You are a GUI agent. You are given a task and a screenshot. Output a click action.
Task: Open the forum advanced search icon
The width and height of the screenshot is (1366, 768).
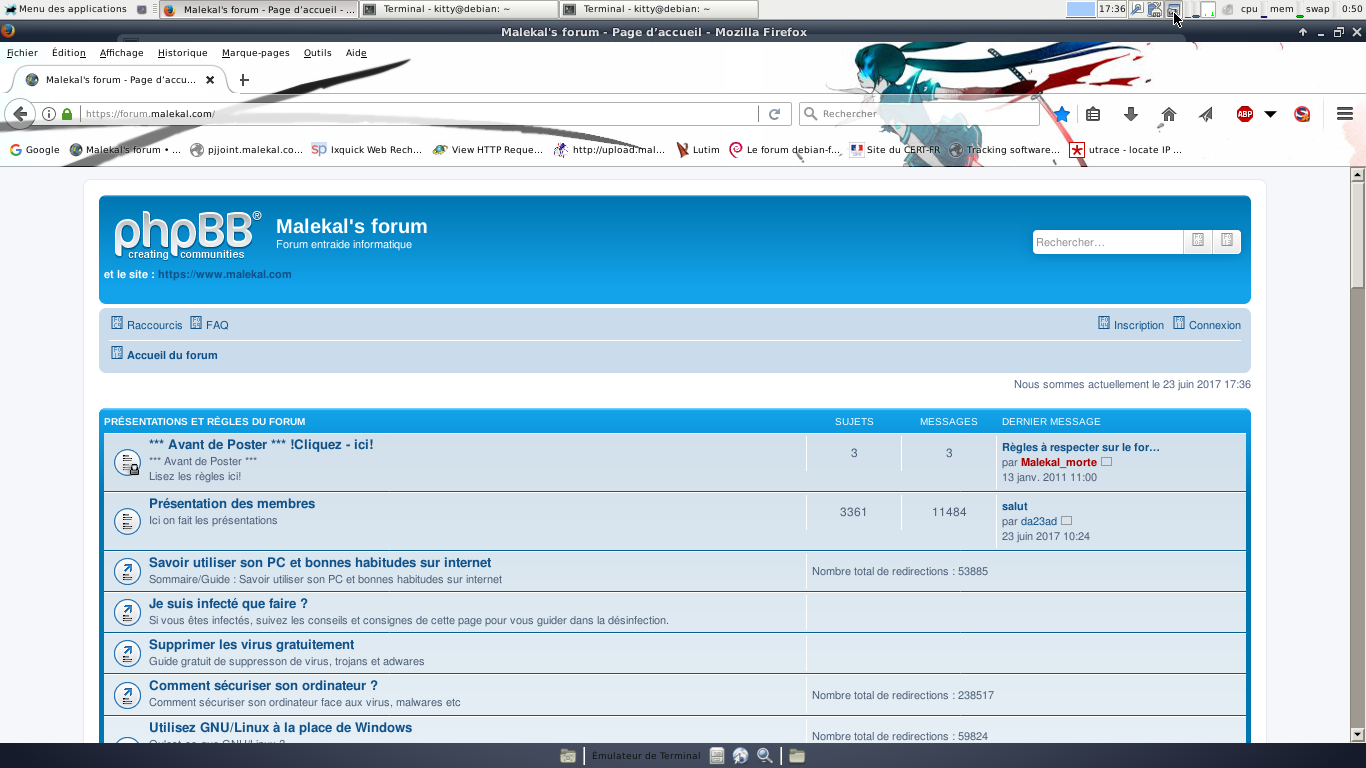(x=1227, y=241)
